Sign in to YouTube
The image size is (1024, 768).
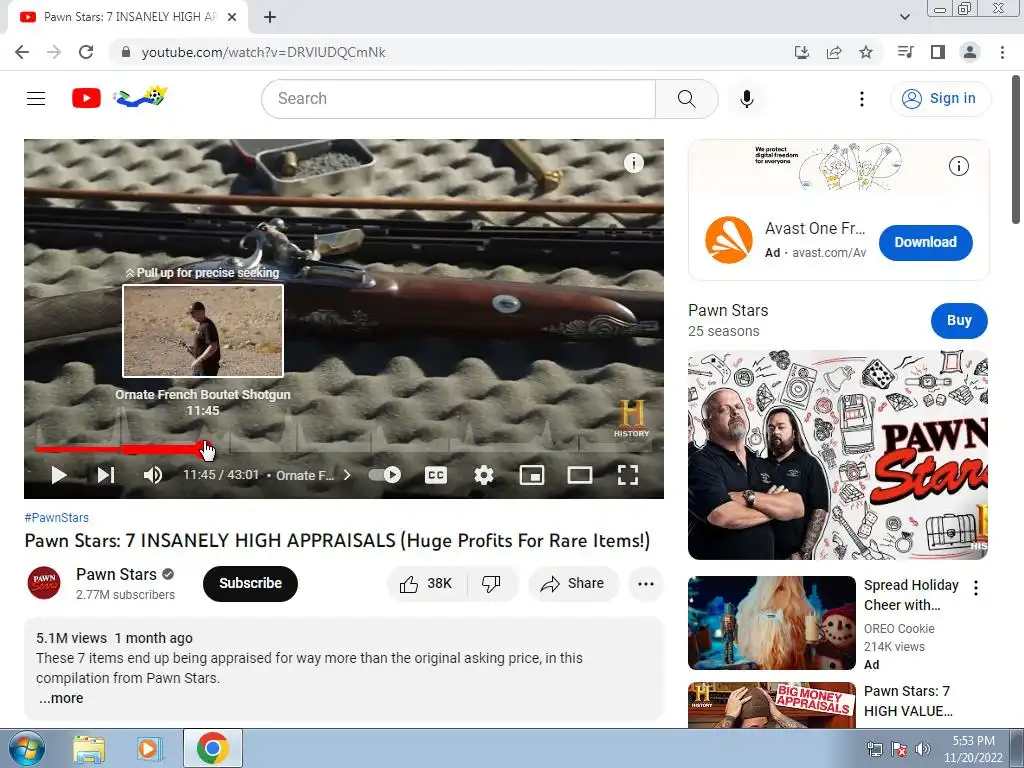pyautogui.click(x=940, y=99)
